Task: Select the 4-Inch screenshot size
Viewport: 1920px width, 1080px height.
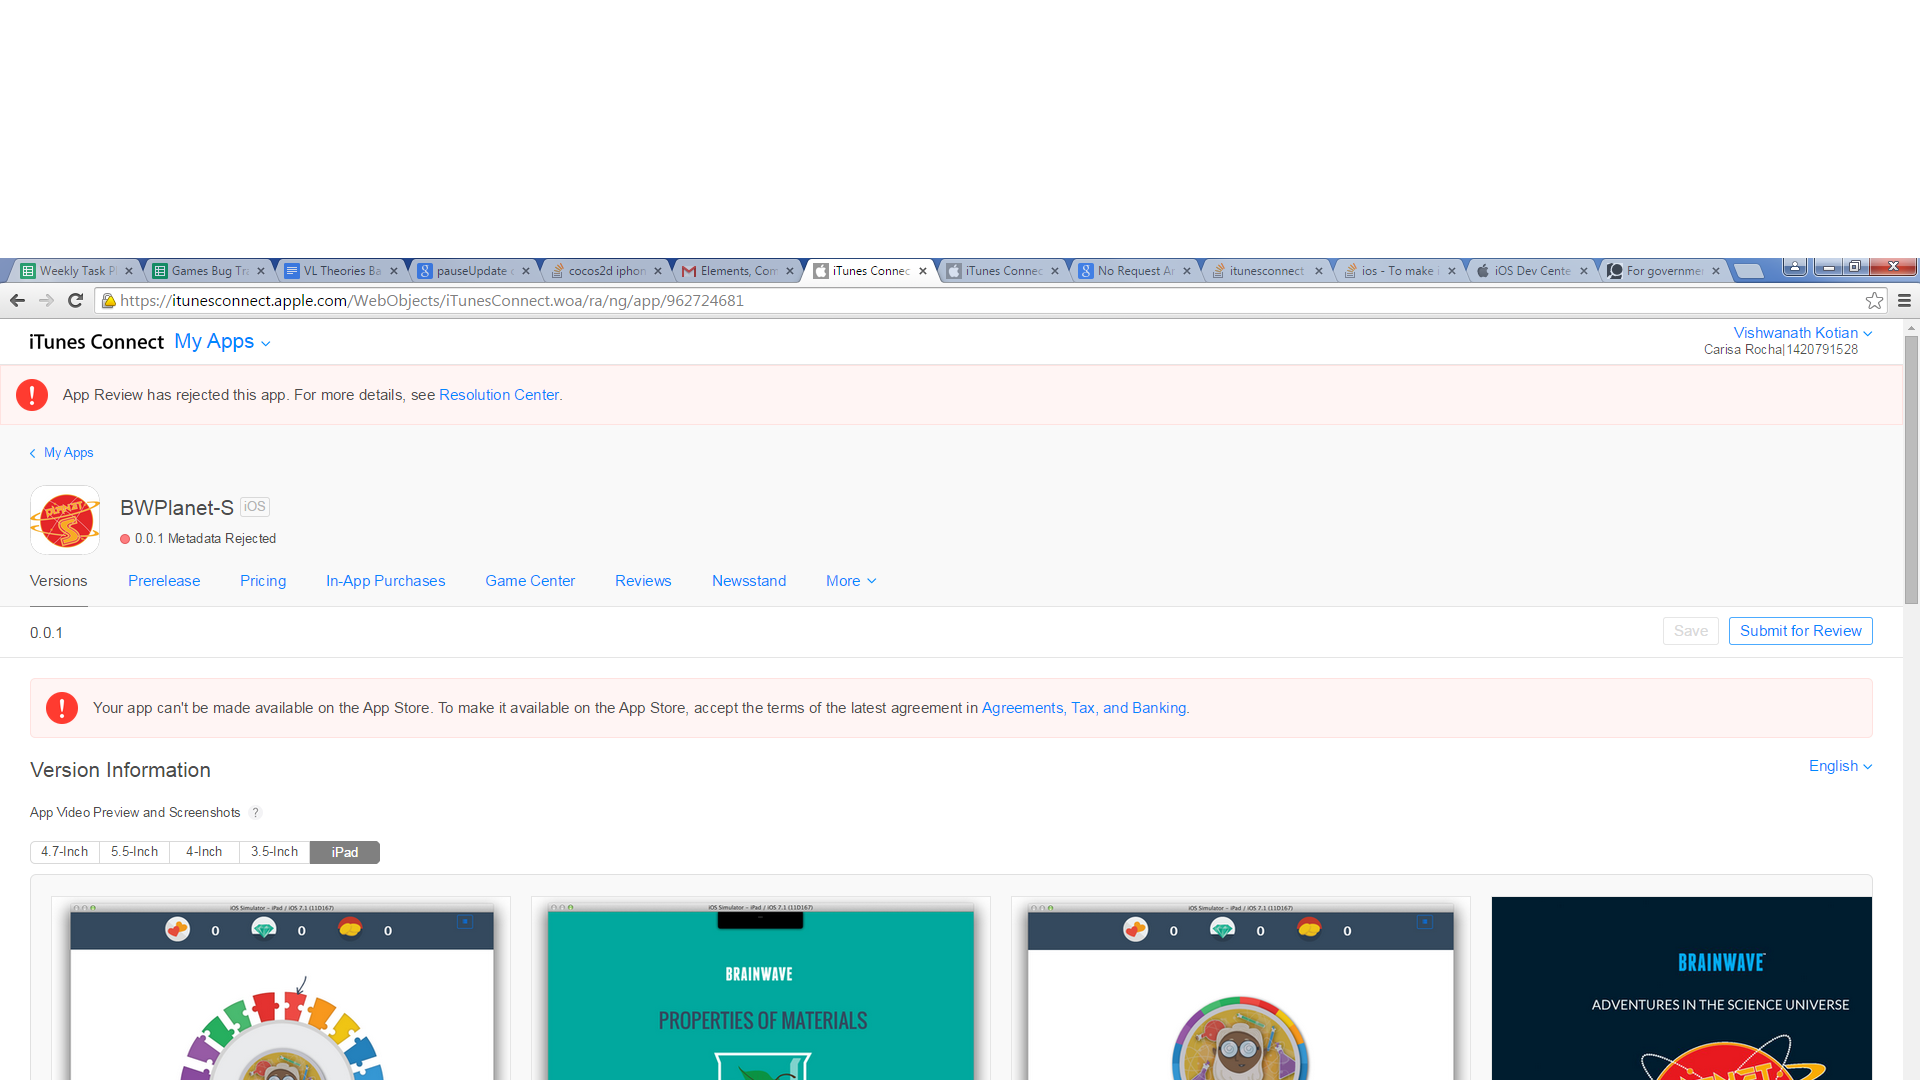Action: [204, 852]
